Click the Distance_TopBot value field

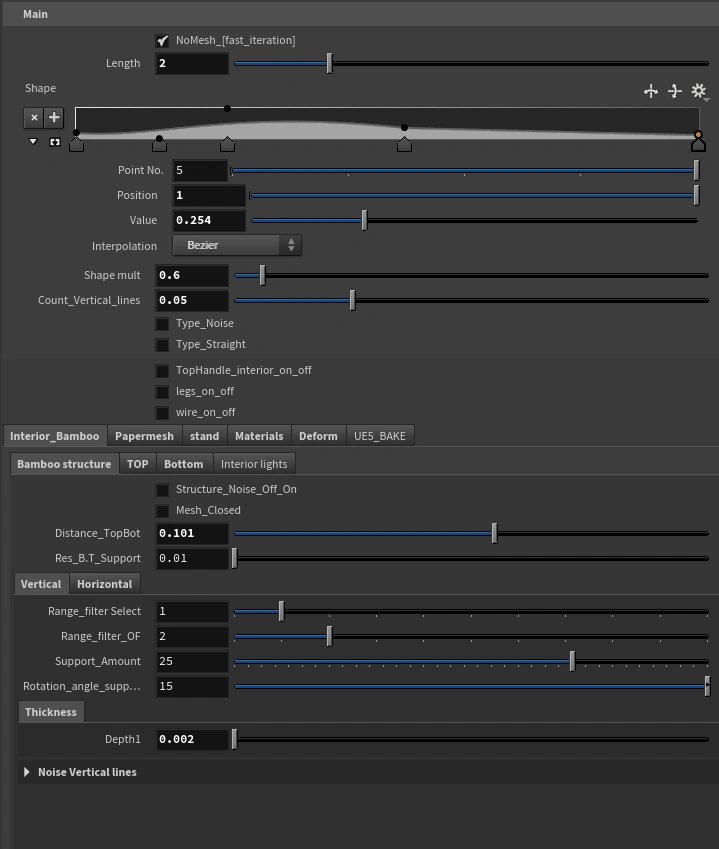point(192,534)
